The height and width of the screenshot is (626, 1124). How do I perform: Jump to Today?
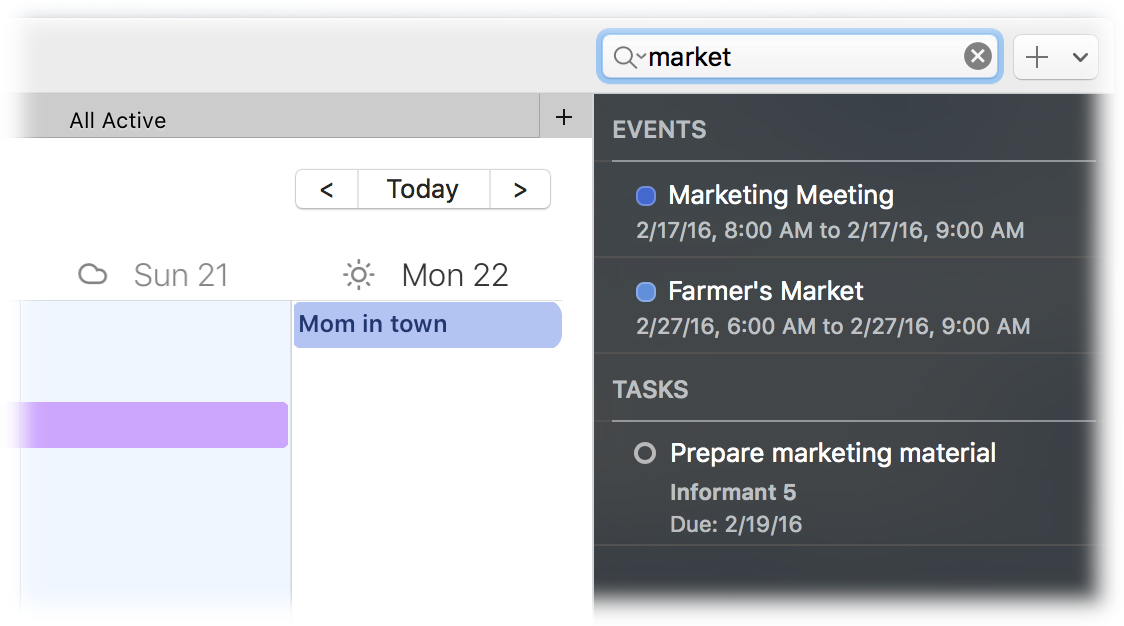click(x=423, y=189)
